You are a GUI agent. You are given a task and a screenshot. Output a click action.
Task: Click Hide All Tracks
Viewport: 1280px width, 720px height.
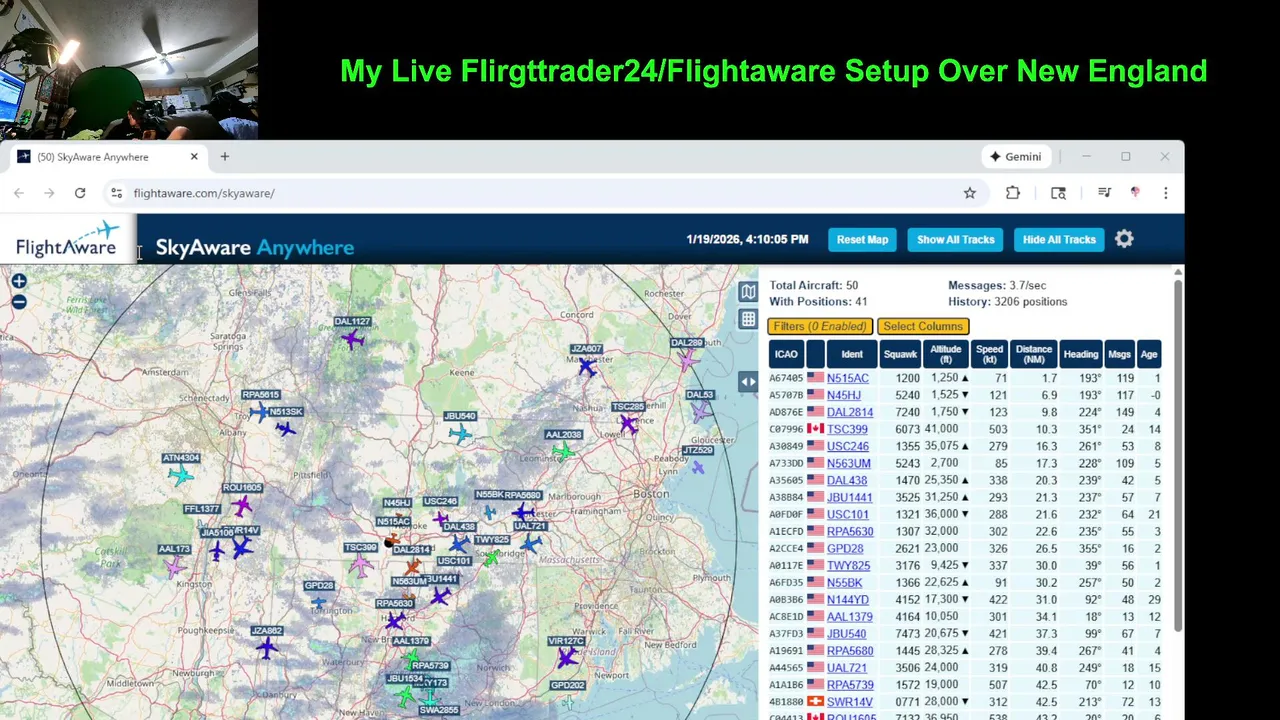(x=1059, y=239)
